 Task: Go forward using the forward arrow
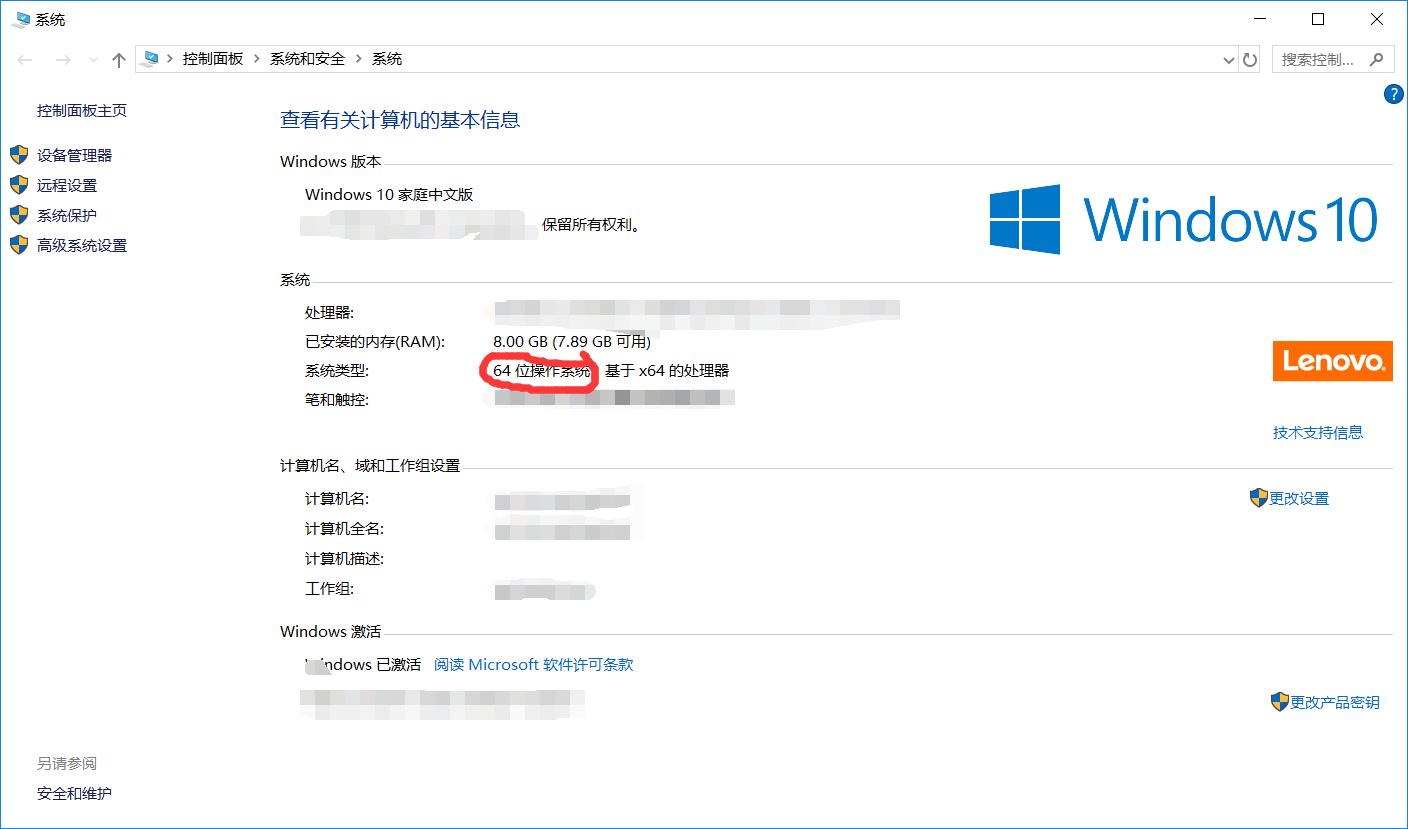(x=63, y=60)
